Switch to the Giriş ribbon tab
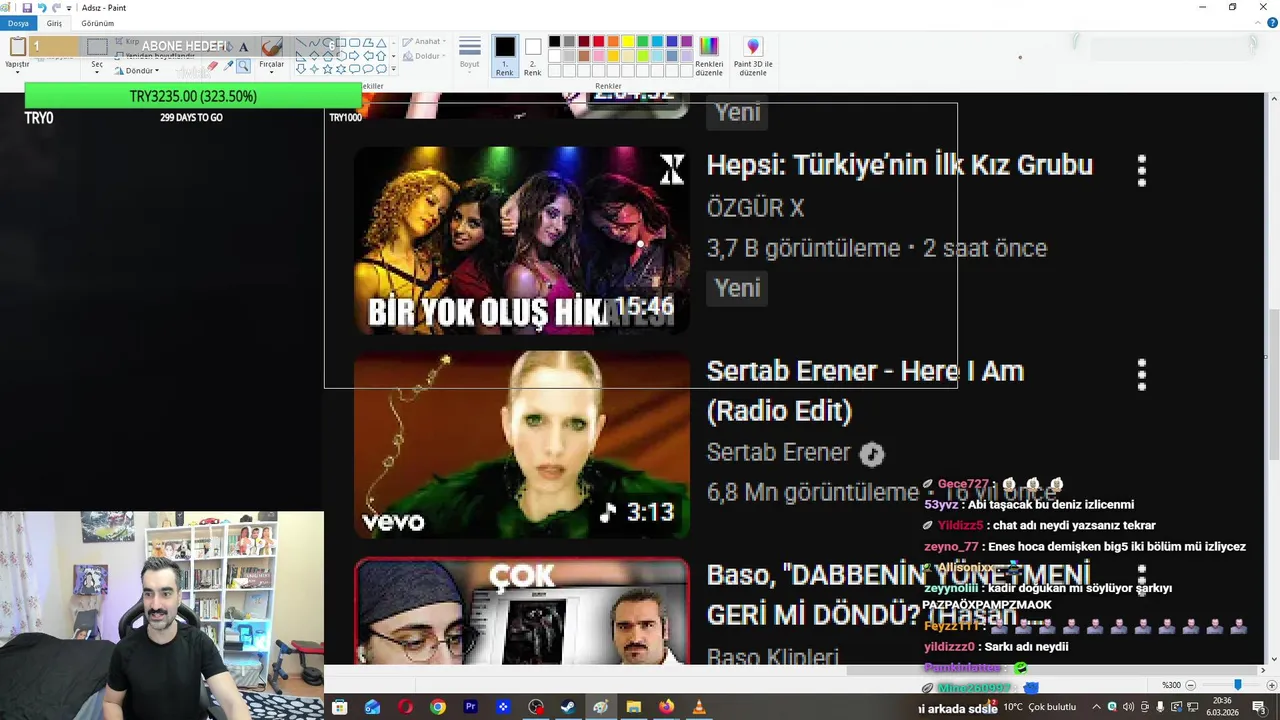The height and width of the screenshot is (720, 1280). [x=54, y=23]
